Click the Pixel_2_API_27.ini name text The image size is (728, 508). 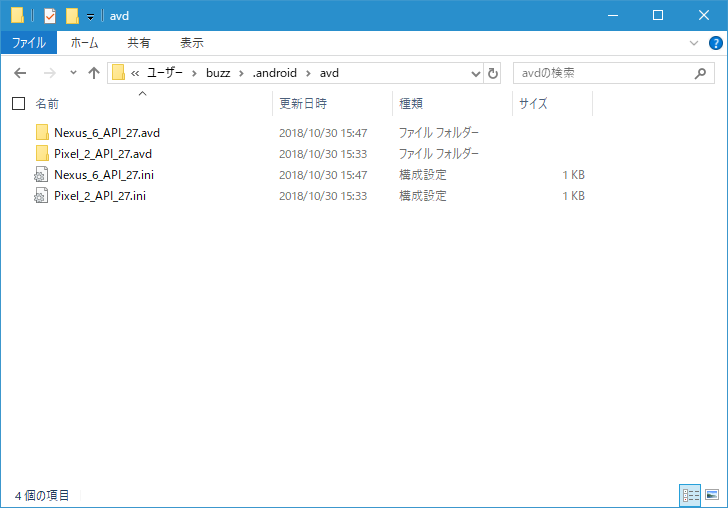tap(100, 195)
